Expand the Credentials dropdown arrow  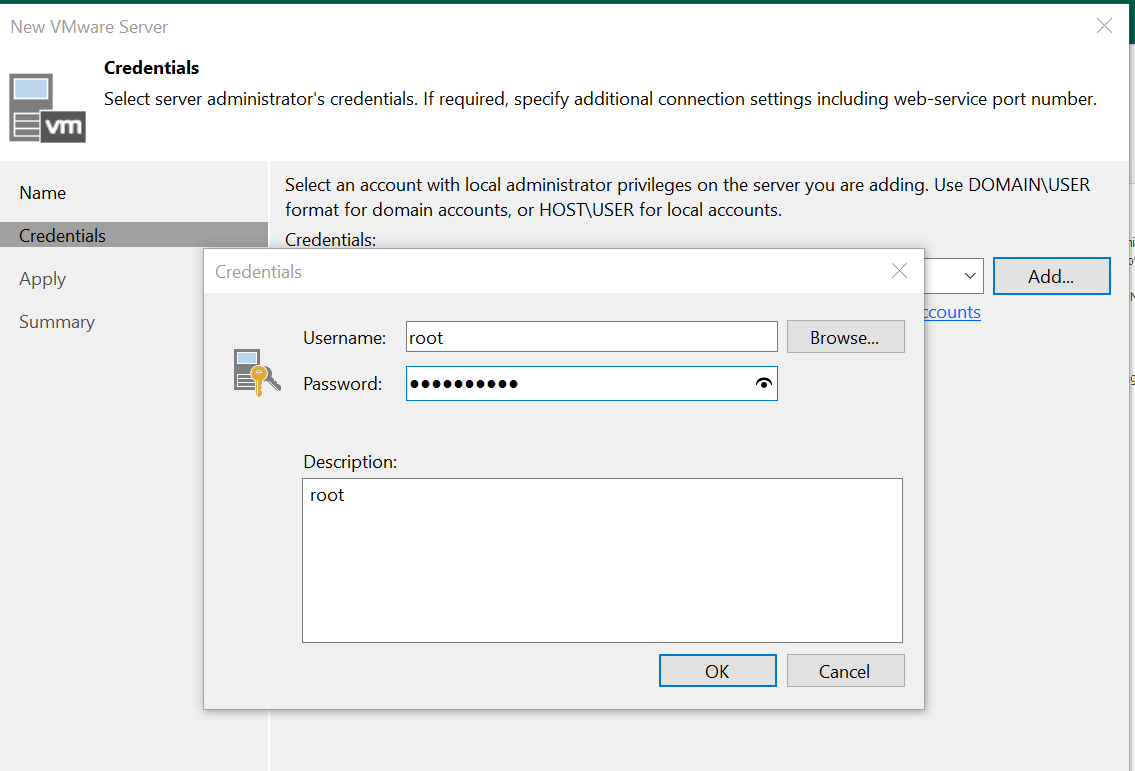pos(969,277)
